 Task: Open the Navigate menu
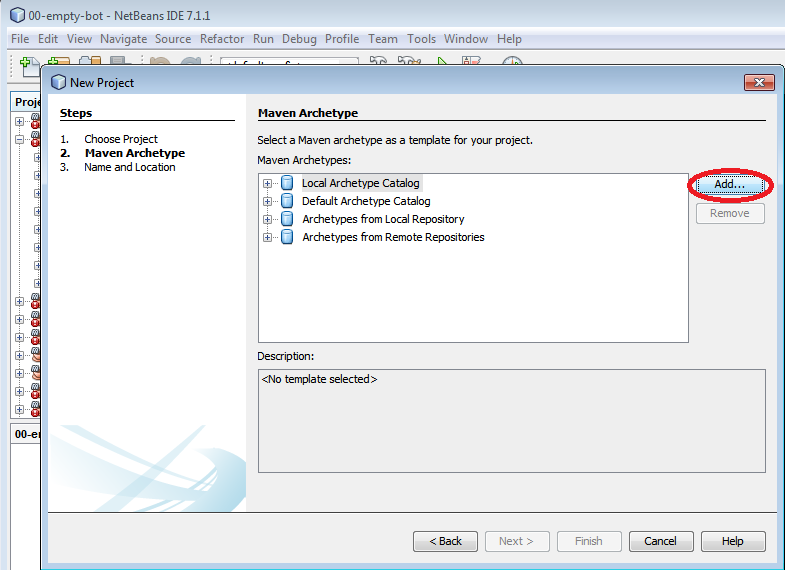tap(124, 39)
